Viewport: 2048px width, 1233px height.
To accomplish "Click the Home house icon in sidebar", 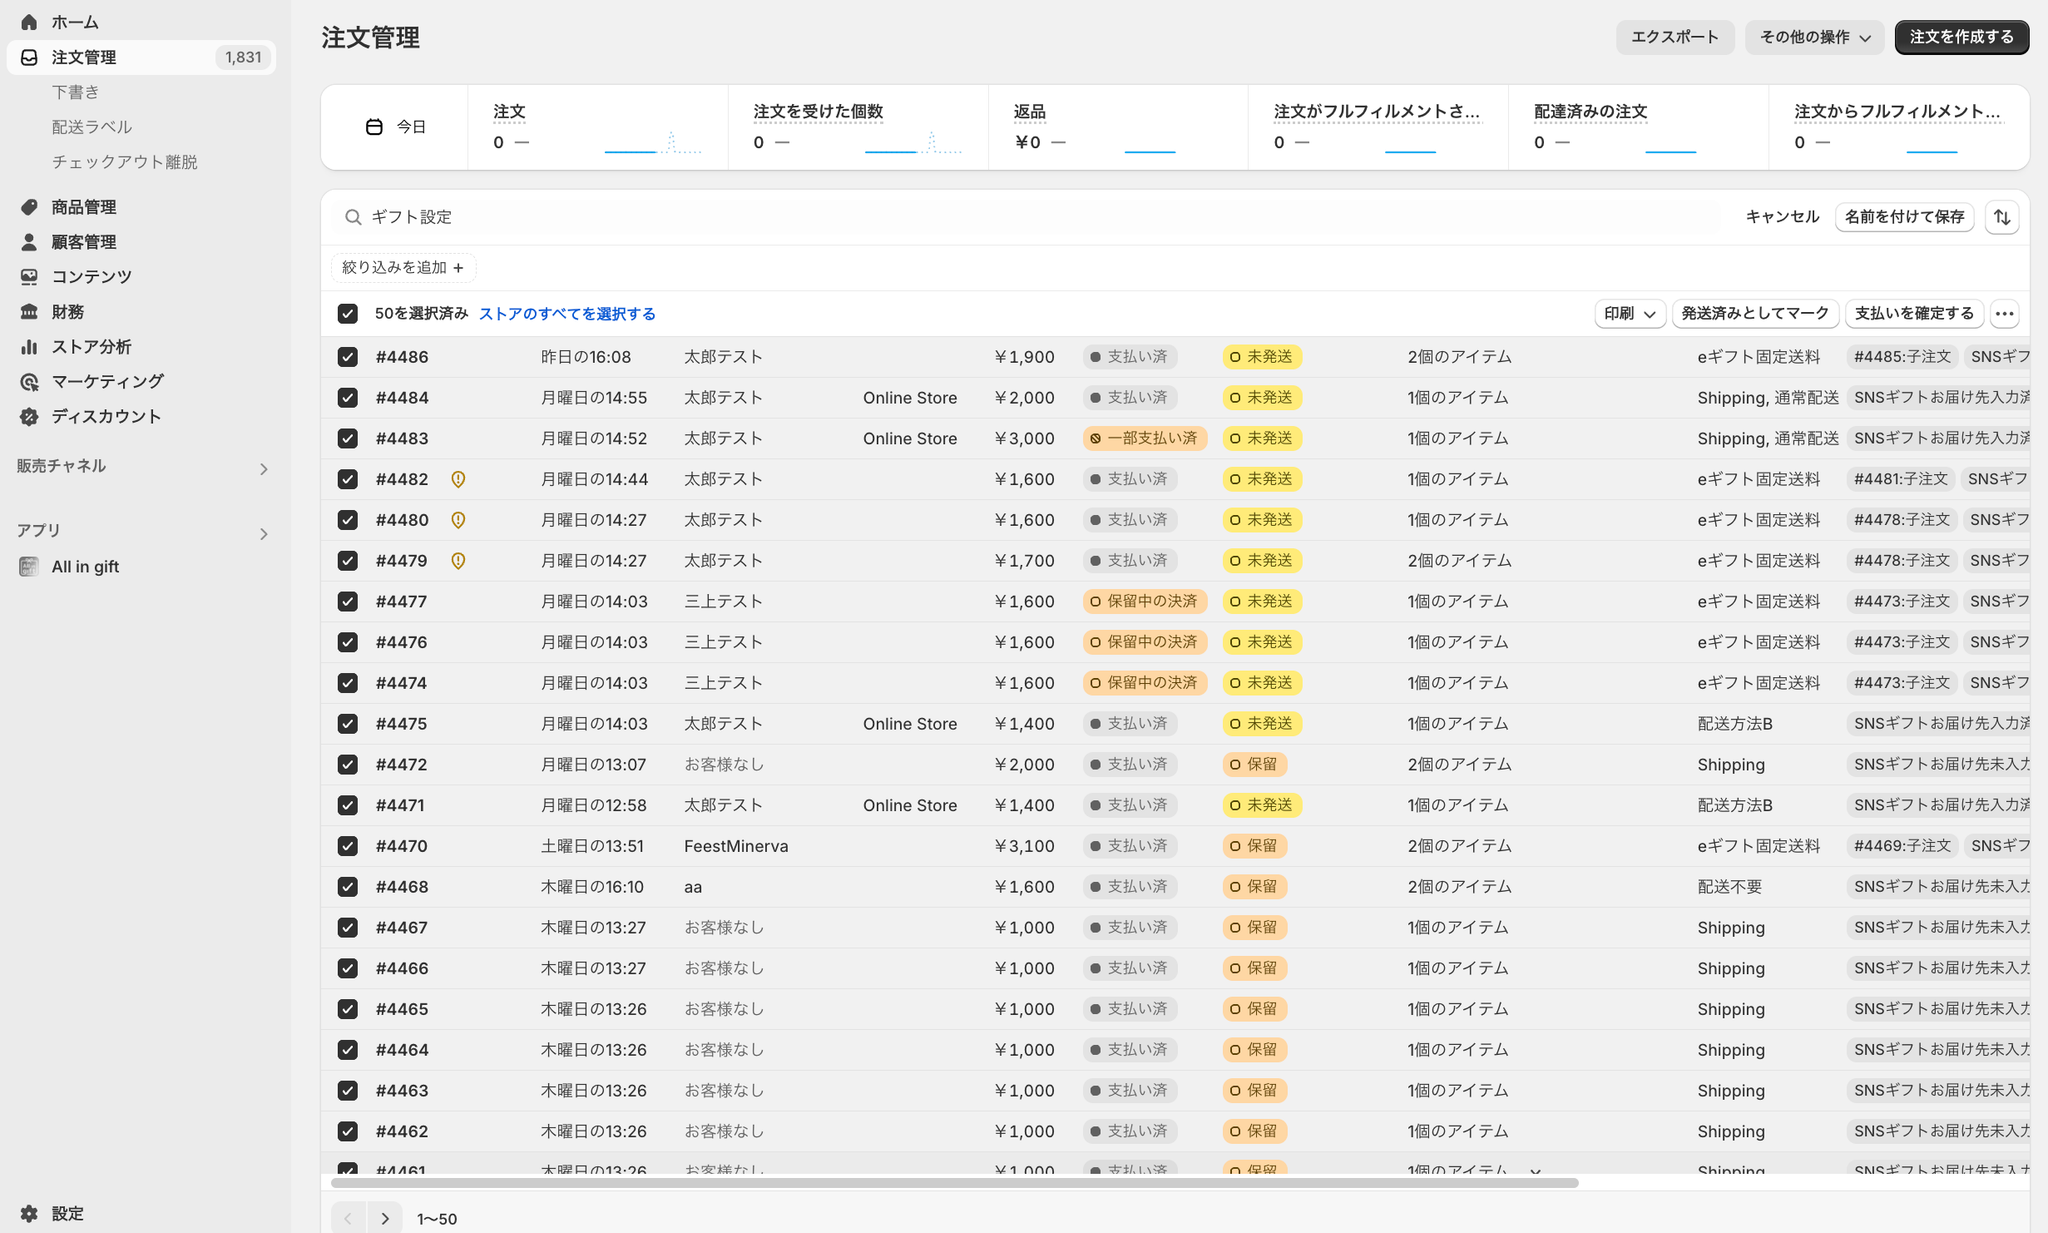I will coord(29,22).
